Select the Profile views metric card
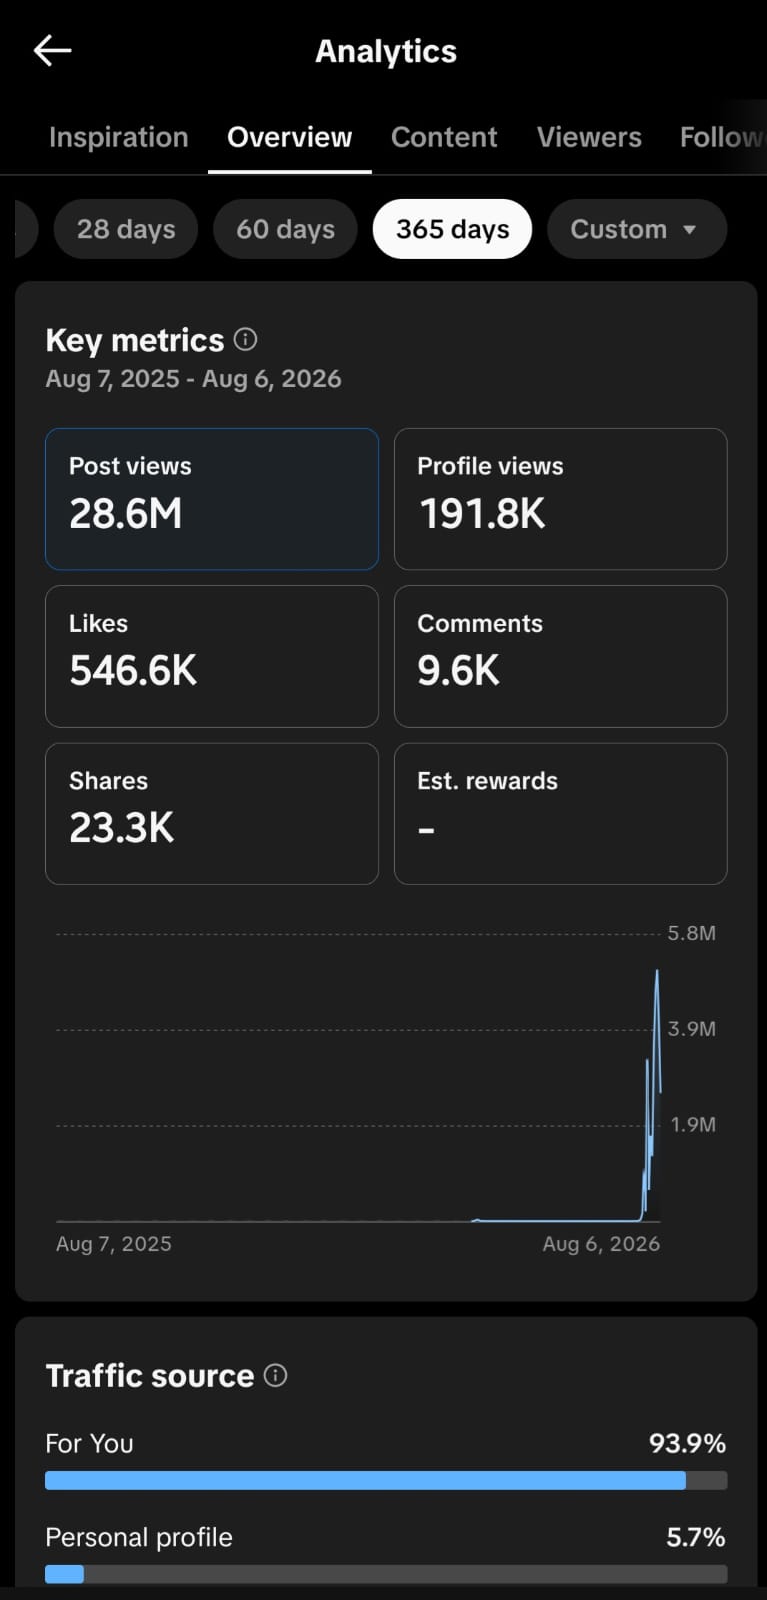The width and height of the screenshot is (767, 1600). point(560,499)
